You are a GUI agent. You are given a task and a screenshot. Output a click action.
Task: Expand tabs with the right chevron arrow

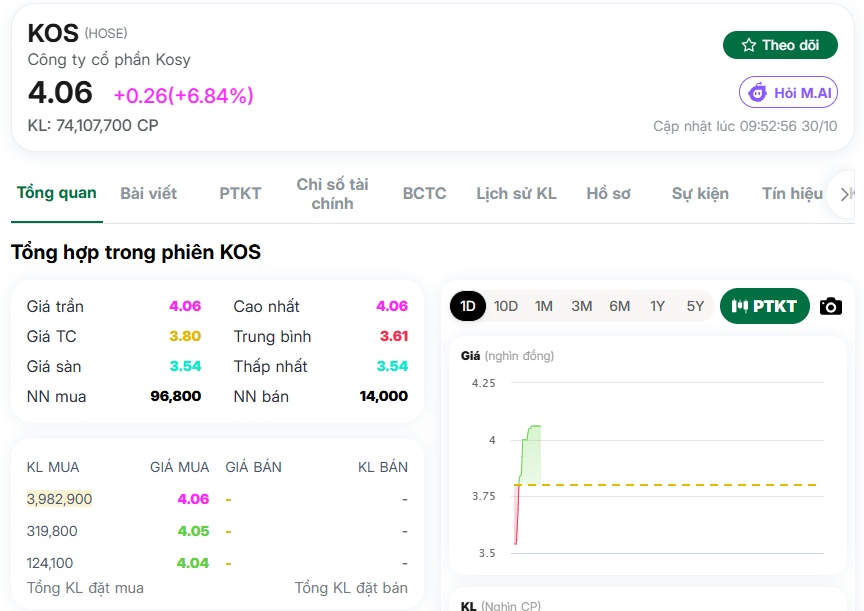click(x=844, y=194)
